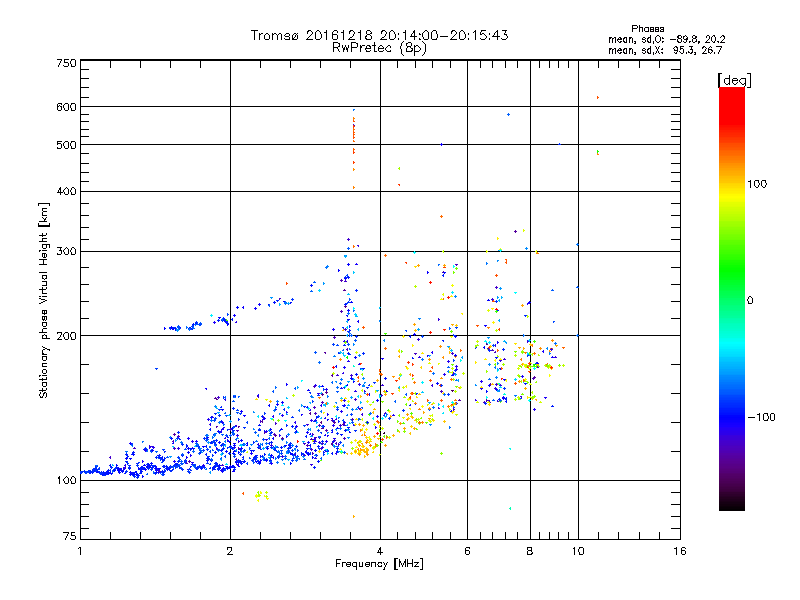
Task: Click the "2" frequency axis tick label
Action: [230, 551]
